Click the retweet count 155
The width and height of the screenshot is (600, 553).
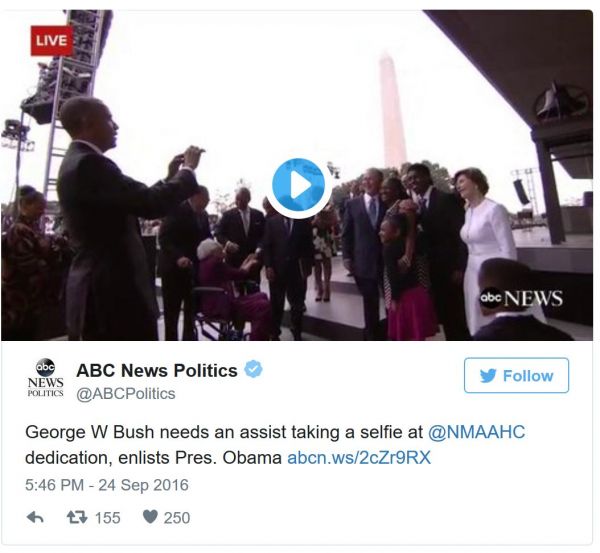tap(107, 517)
